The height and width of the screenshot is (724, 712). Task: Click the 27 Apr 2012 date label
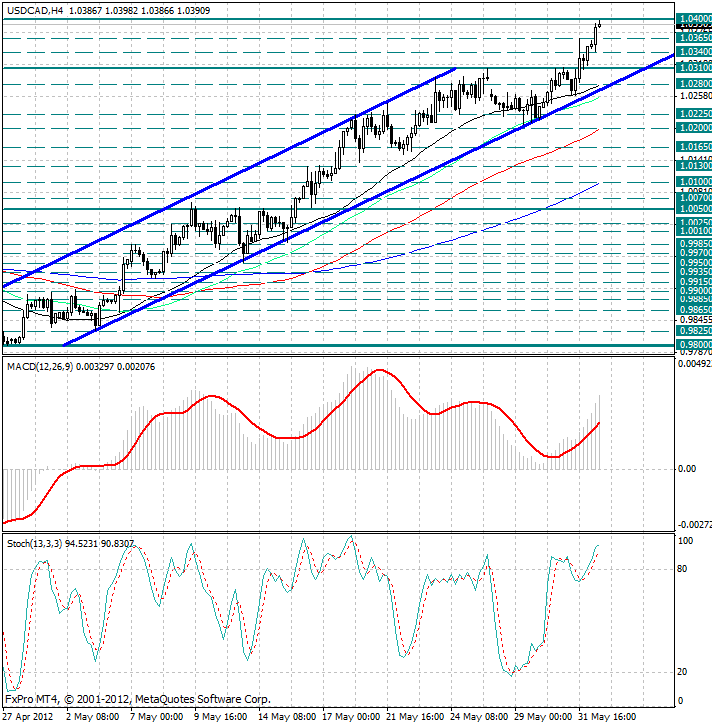(x=28, y=717)
